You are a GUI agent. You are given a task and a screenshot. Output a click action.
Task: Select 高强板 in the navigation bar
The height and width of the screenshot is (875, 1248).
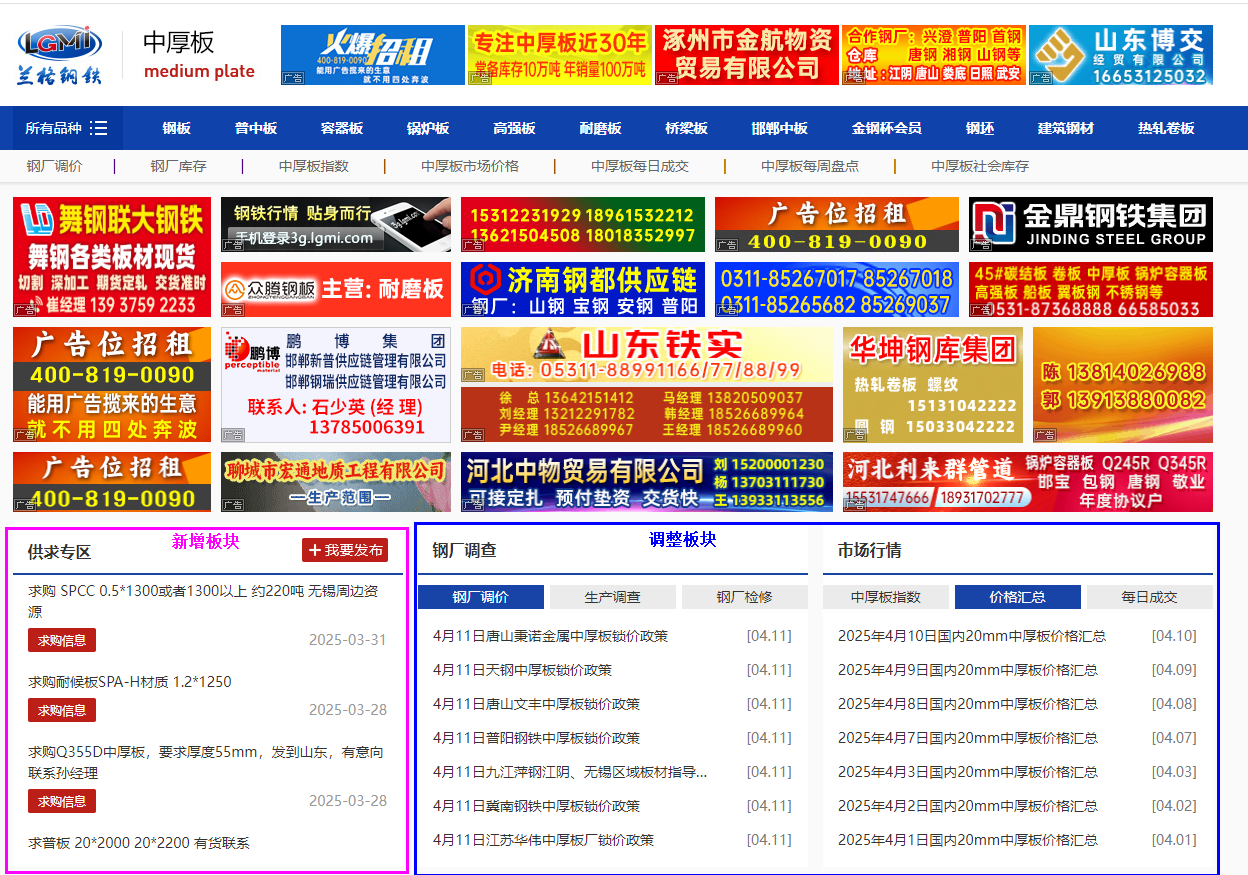pyautogui.click(x=514, y=128)
